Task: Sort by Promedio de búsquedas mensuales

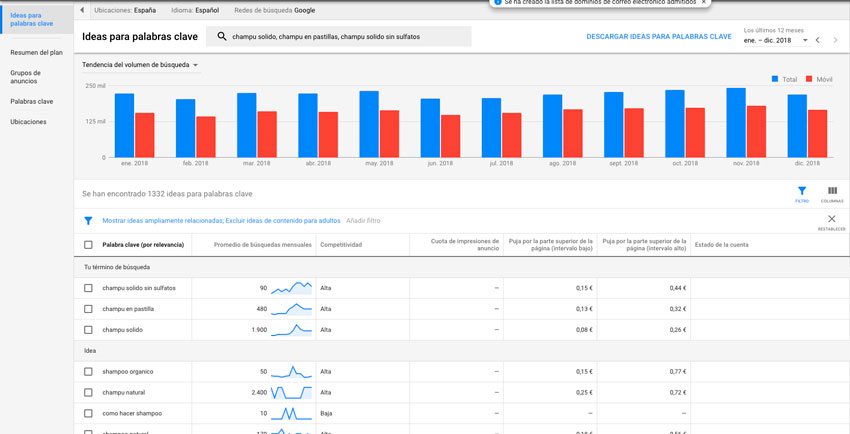Action: (x=263, y=245)
